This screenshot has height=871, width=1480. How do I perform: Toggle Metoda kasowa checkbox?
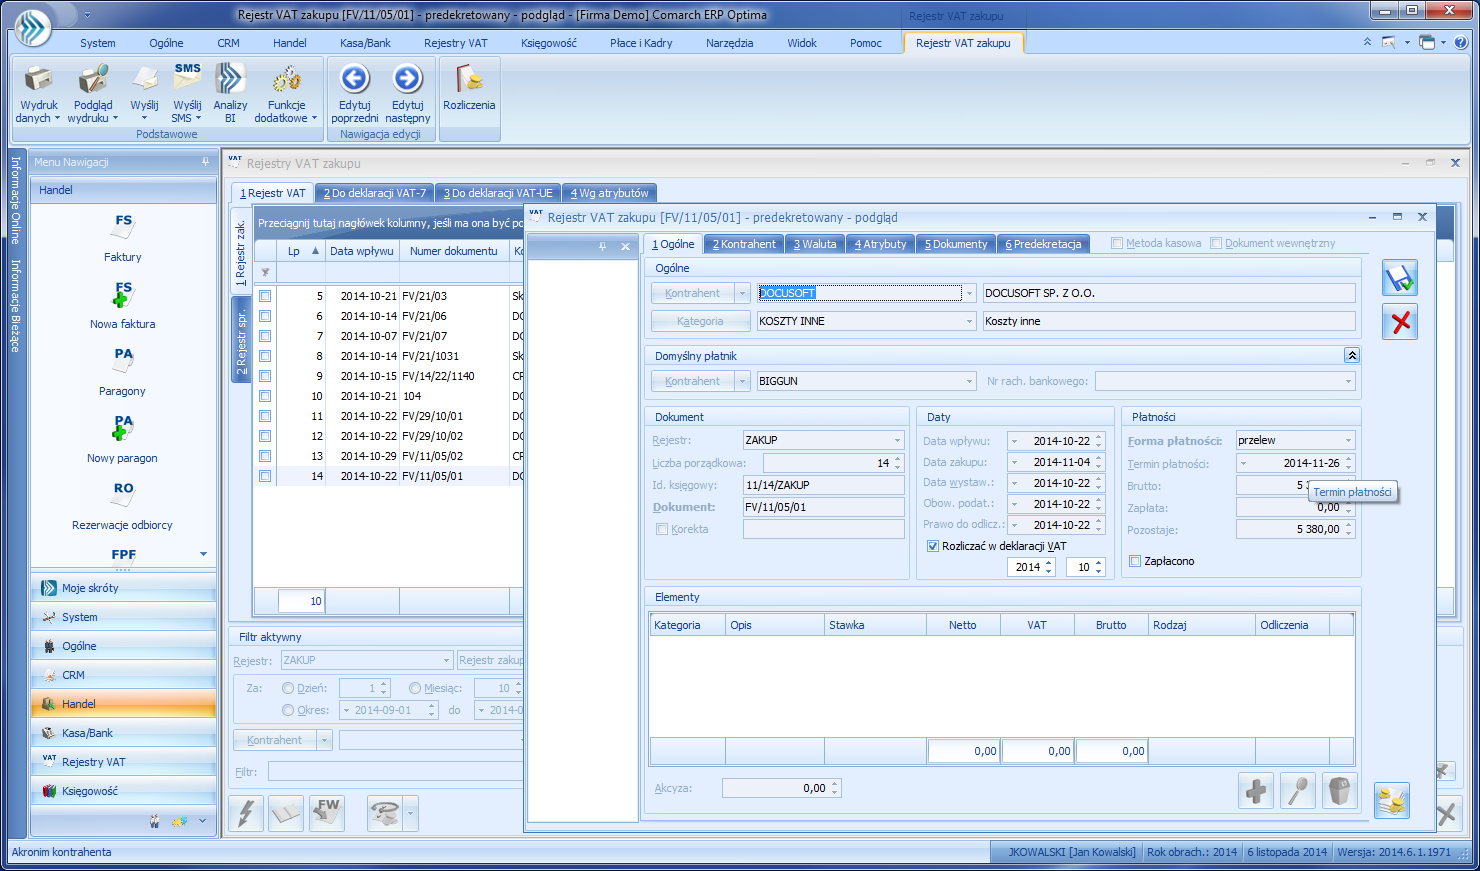pos(1117,243)
